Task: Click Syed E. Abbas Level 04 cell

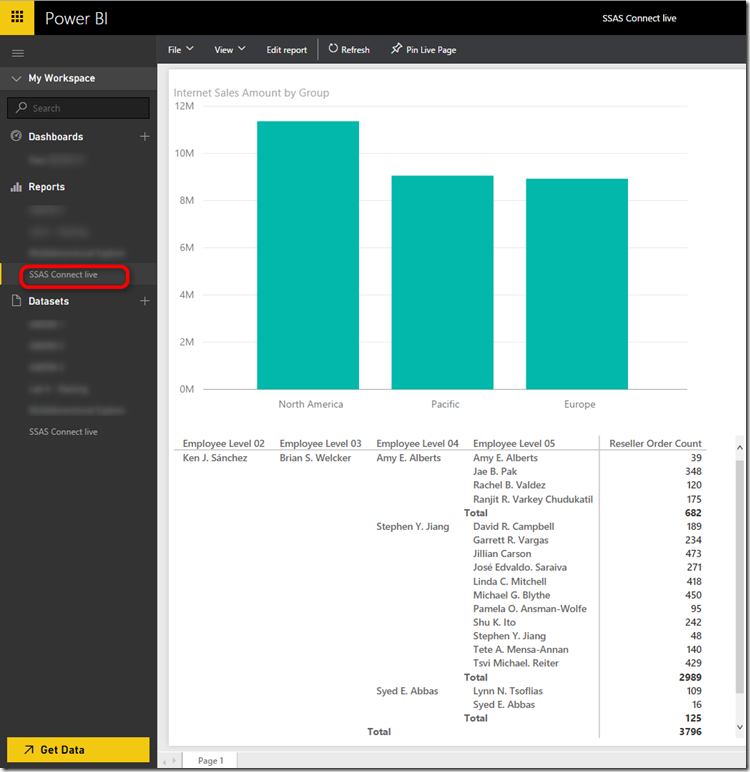Action: tap(407, 691)
